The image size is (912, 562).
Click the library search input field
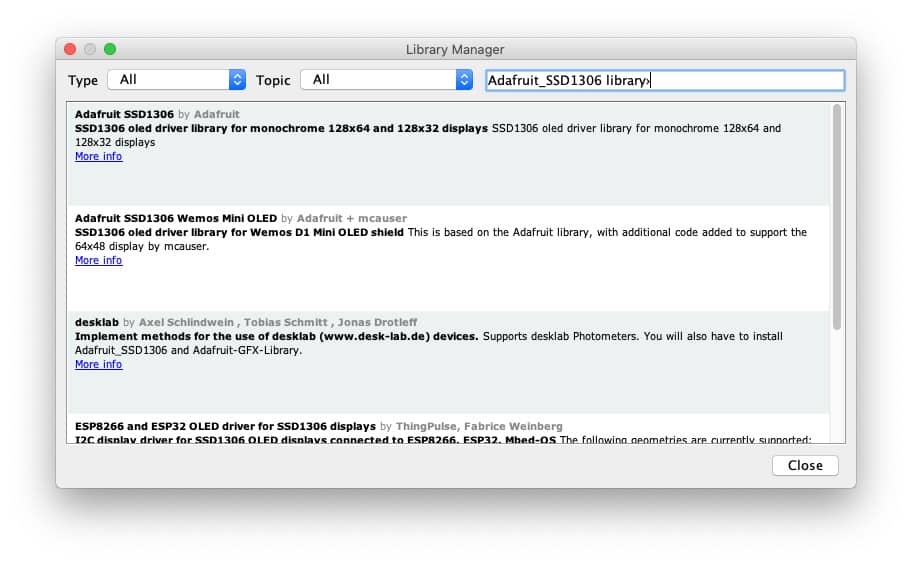point(665,80)
